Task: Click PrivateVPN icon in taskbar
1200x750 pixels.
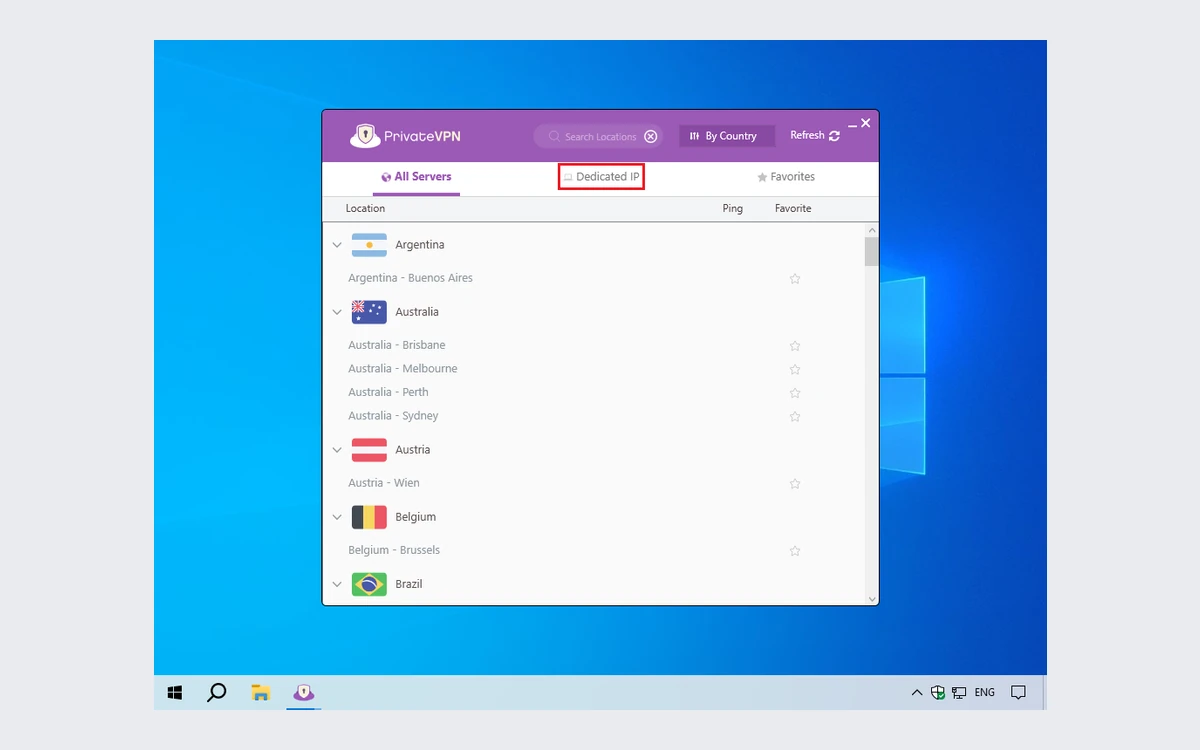Action: pos(304,692)
